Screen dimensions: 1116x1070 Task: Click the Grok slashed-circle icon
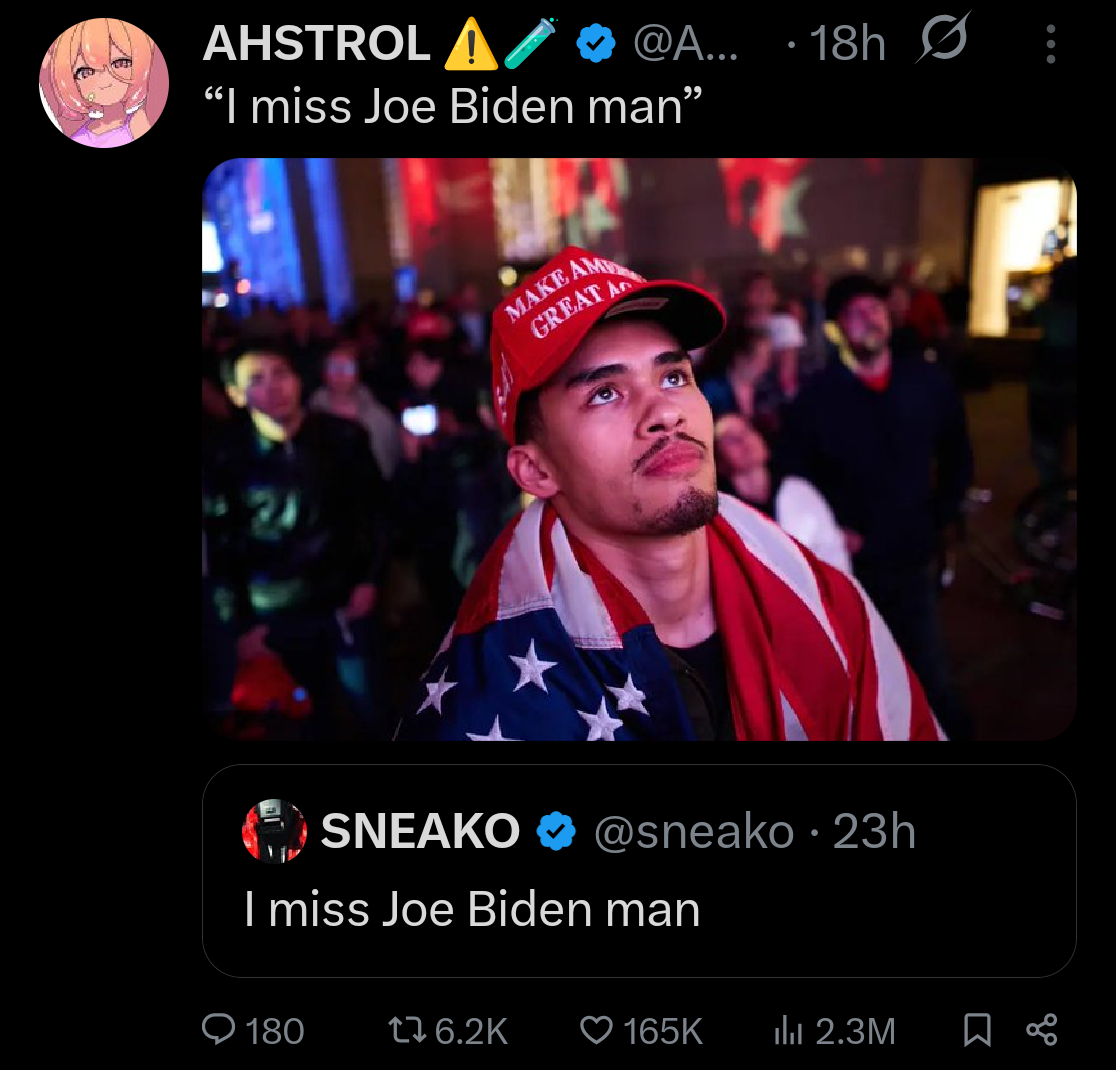click(943, 37)
